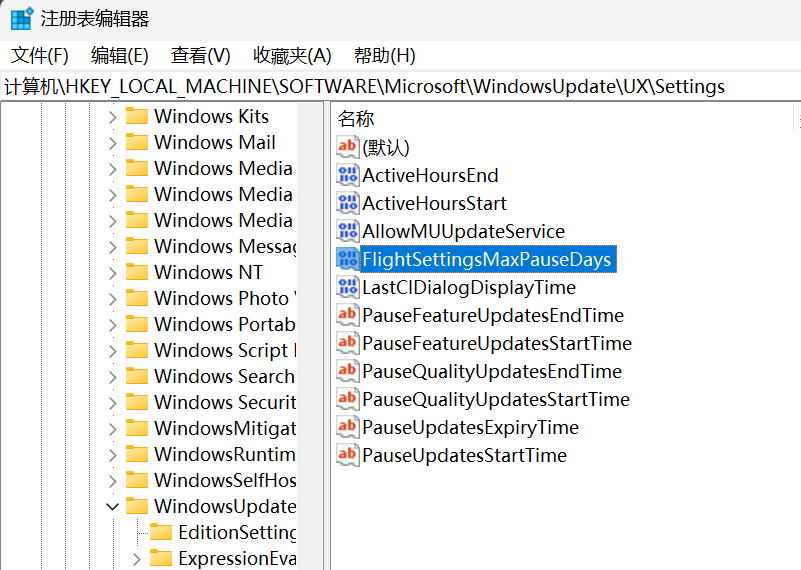Click the folder icon for Windows NT

tap(137, 272)
